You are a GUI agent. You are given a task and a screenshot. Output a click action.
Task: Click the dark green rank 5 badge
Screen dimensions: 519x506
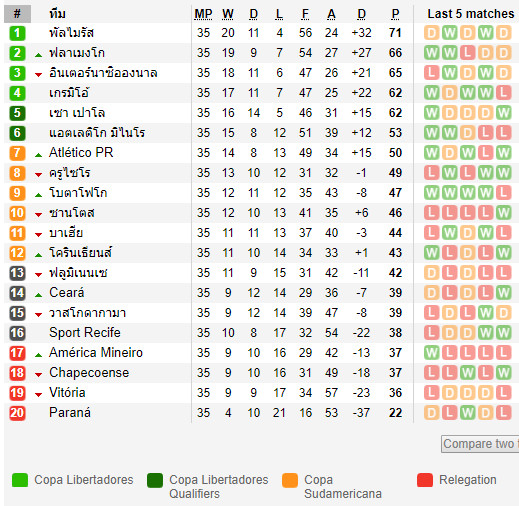(x=17, y=113)
